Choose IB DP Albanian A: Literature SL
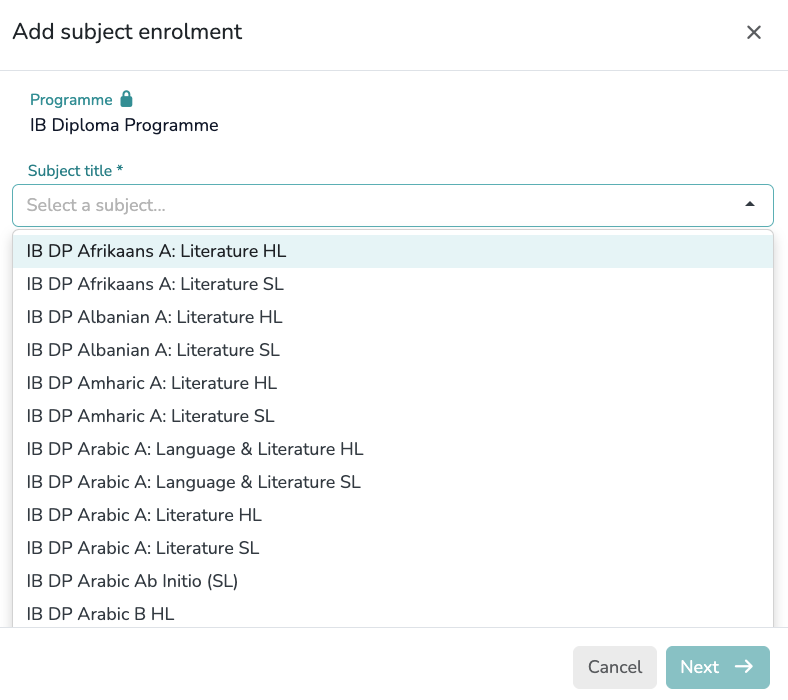The height and width of the screenshot is (700, 788). 153,350
